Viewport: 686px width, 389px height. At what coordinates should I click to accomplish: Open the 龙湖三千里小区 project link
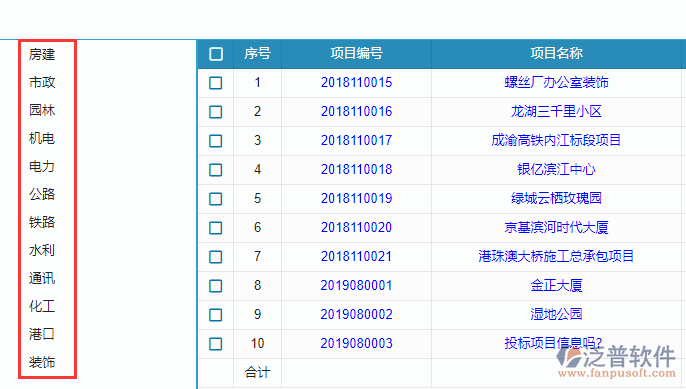[556, 111]
